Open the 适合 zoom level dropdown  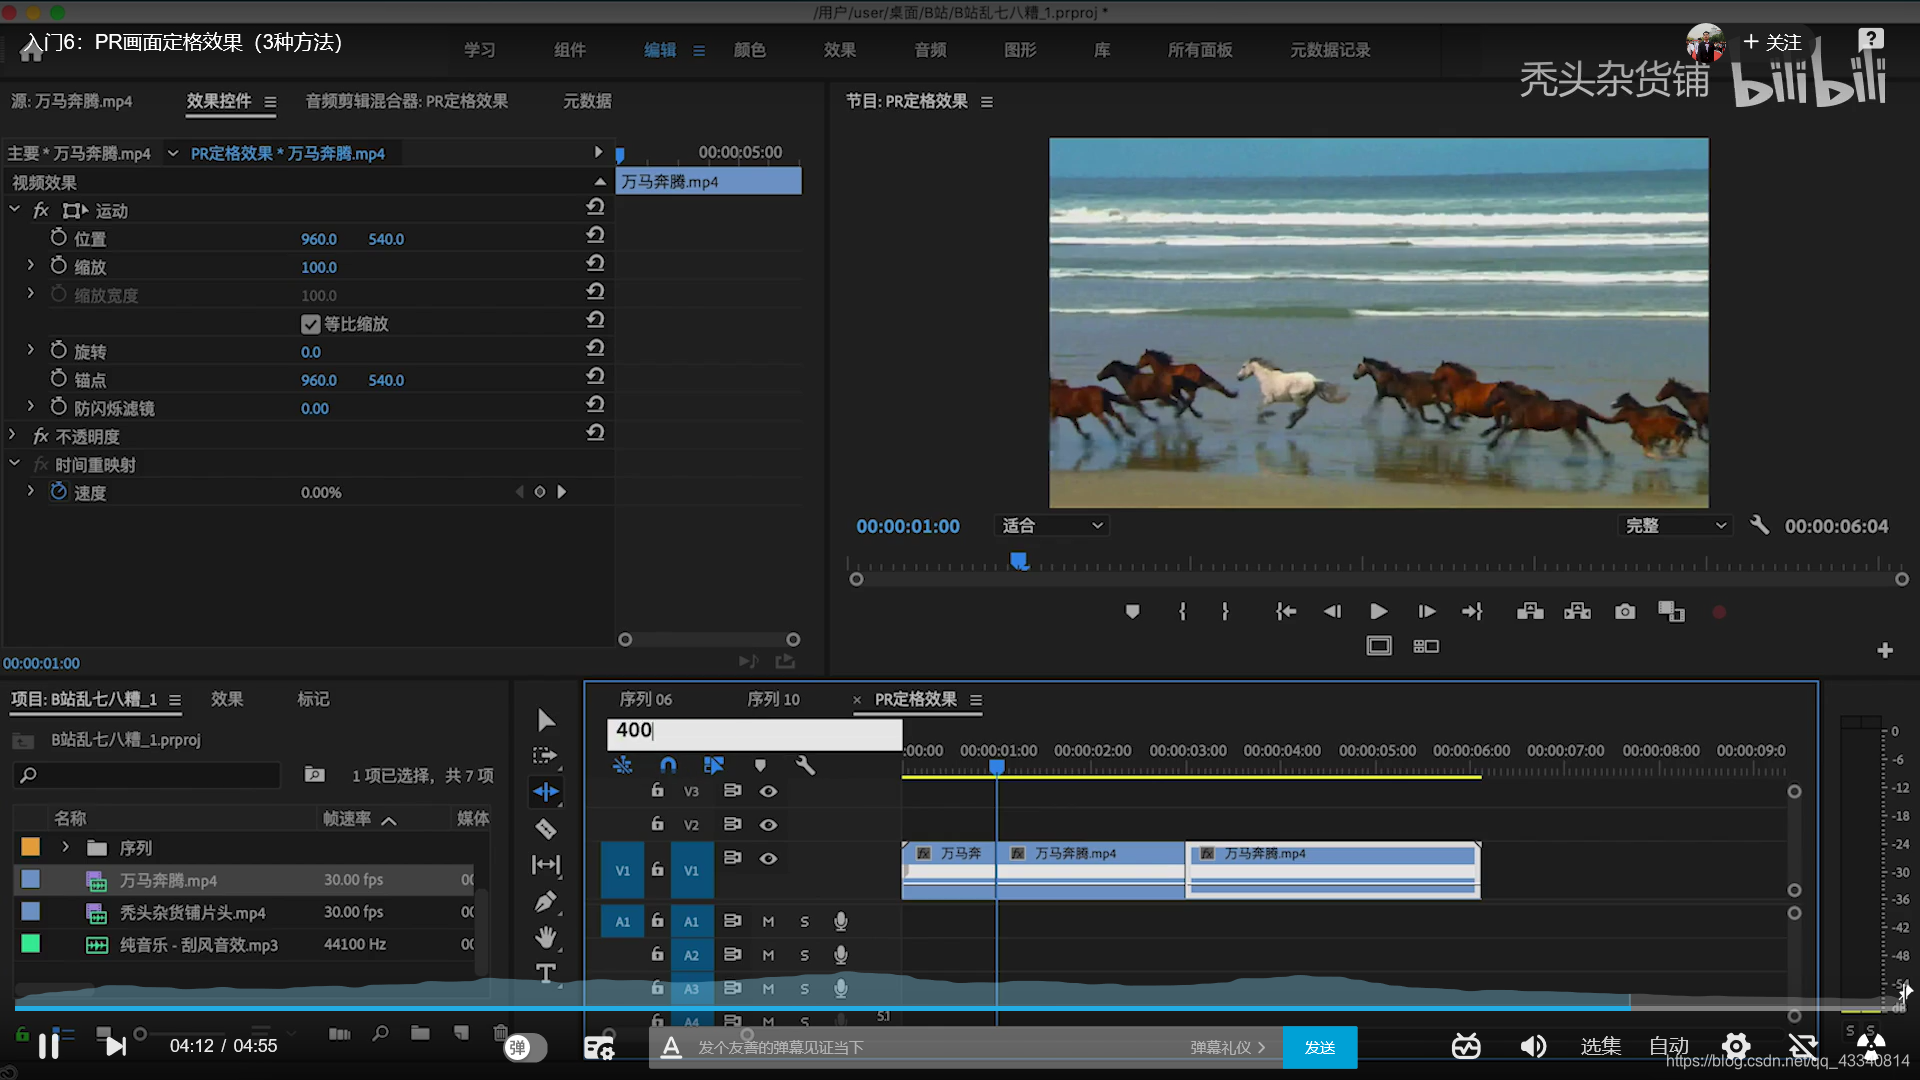pos(1052,526)
